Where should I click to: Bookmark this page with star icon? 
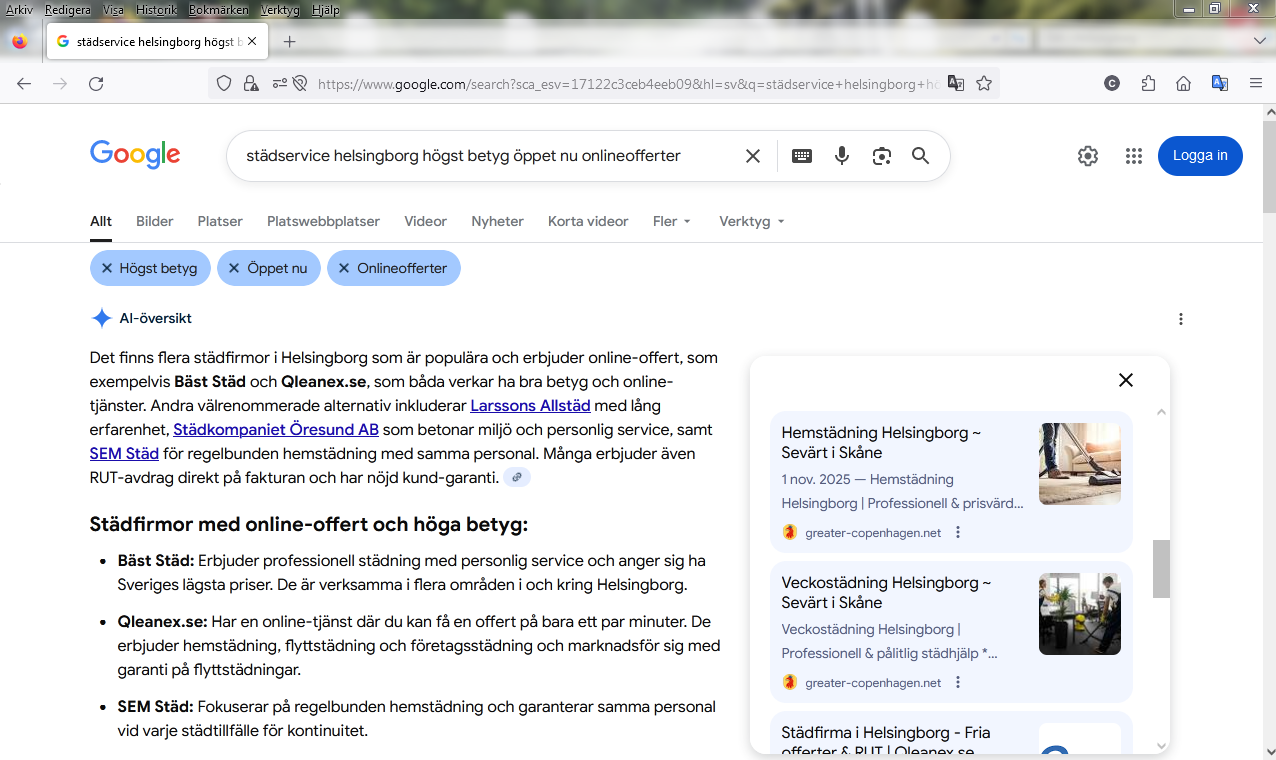[x=984, y=84]
